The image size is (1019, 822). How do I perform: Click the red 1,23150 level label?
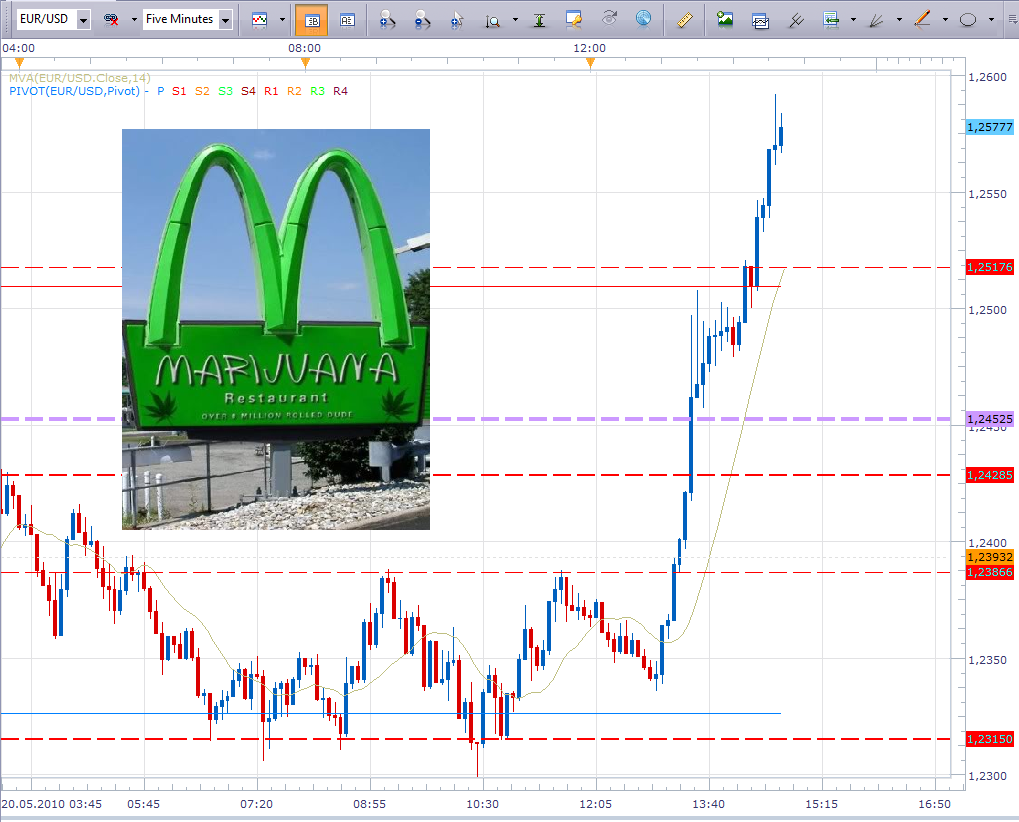(990, 739)
